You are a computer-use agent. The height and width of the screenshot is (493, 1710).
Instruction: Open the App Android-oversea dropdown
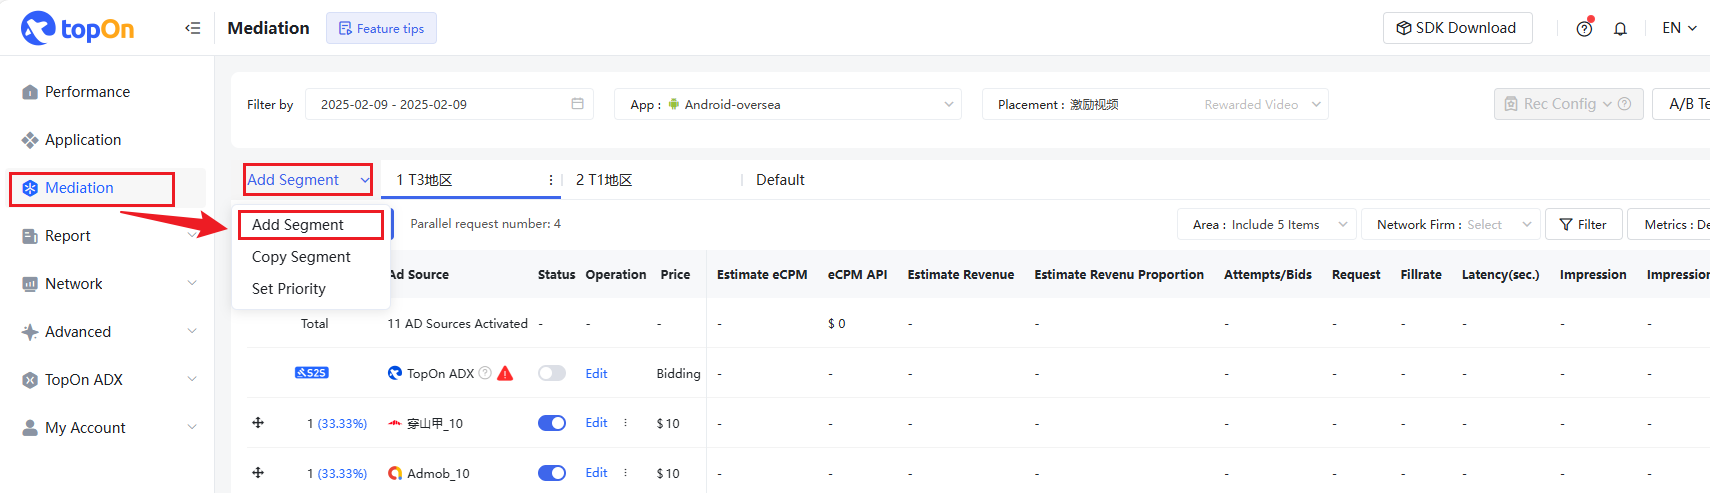point(788,104)
